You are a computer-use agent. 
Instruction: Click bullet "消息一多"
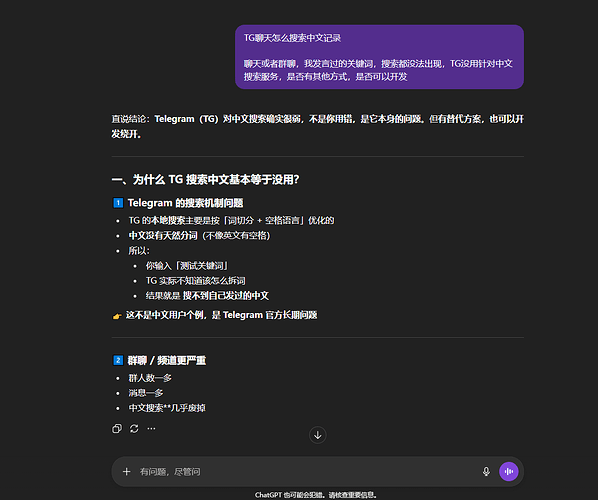(146, 393)
